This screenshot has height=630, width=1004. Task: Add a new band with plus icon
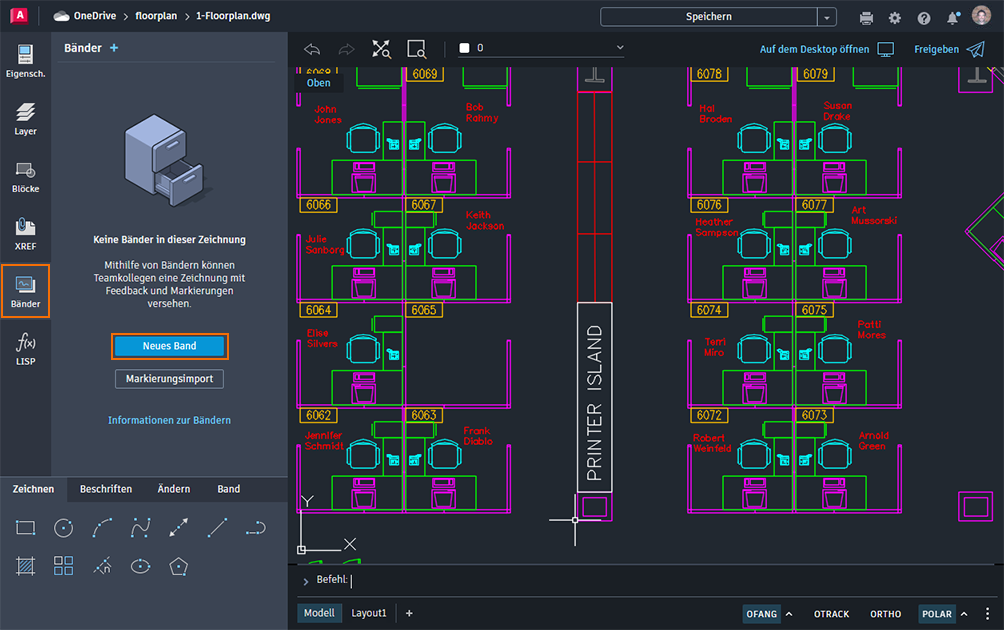coord(114,48)
